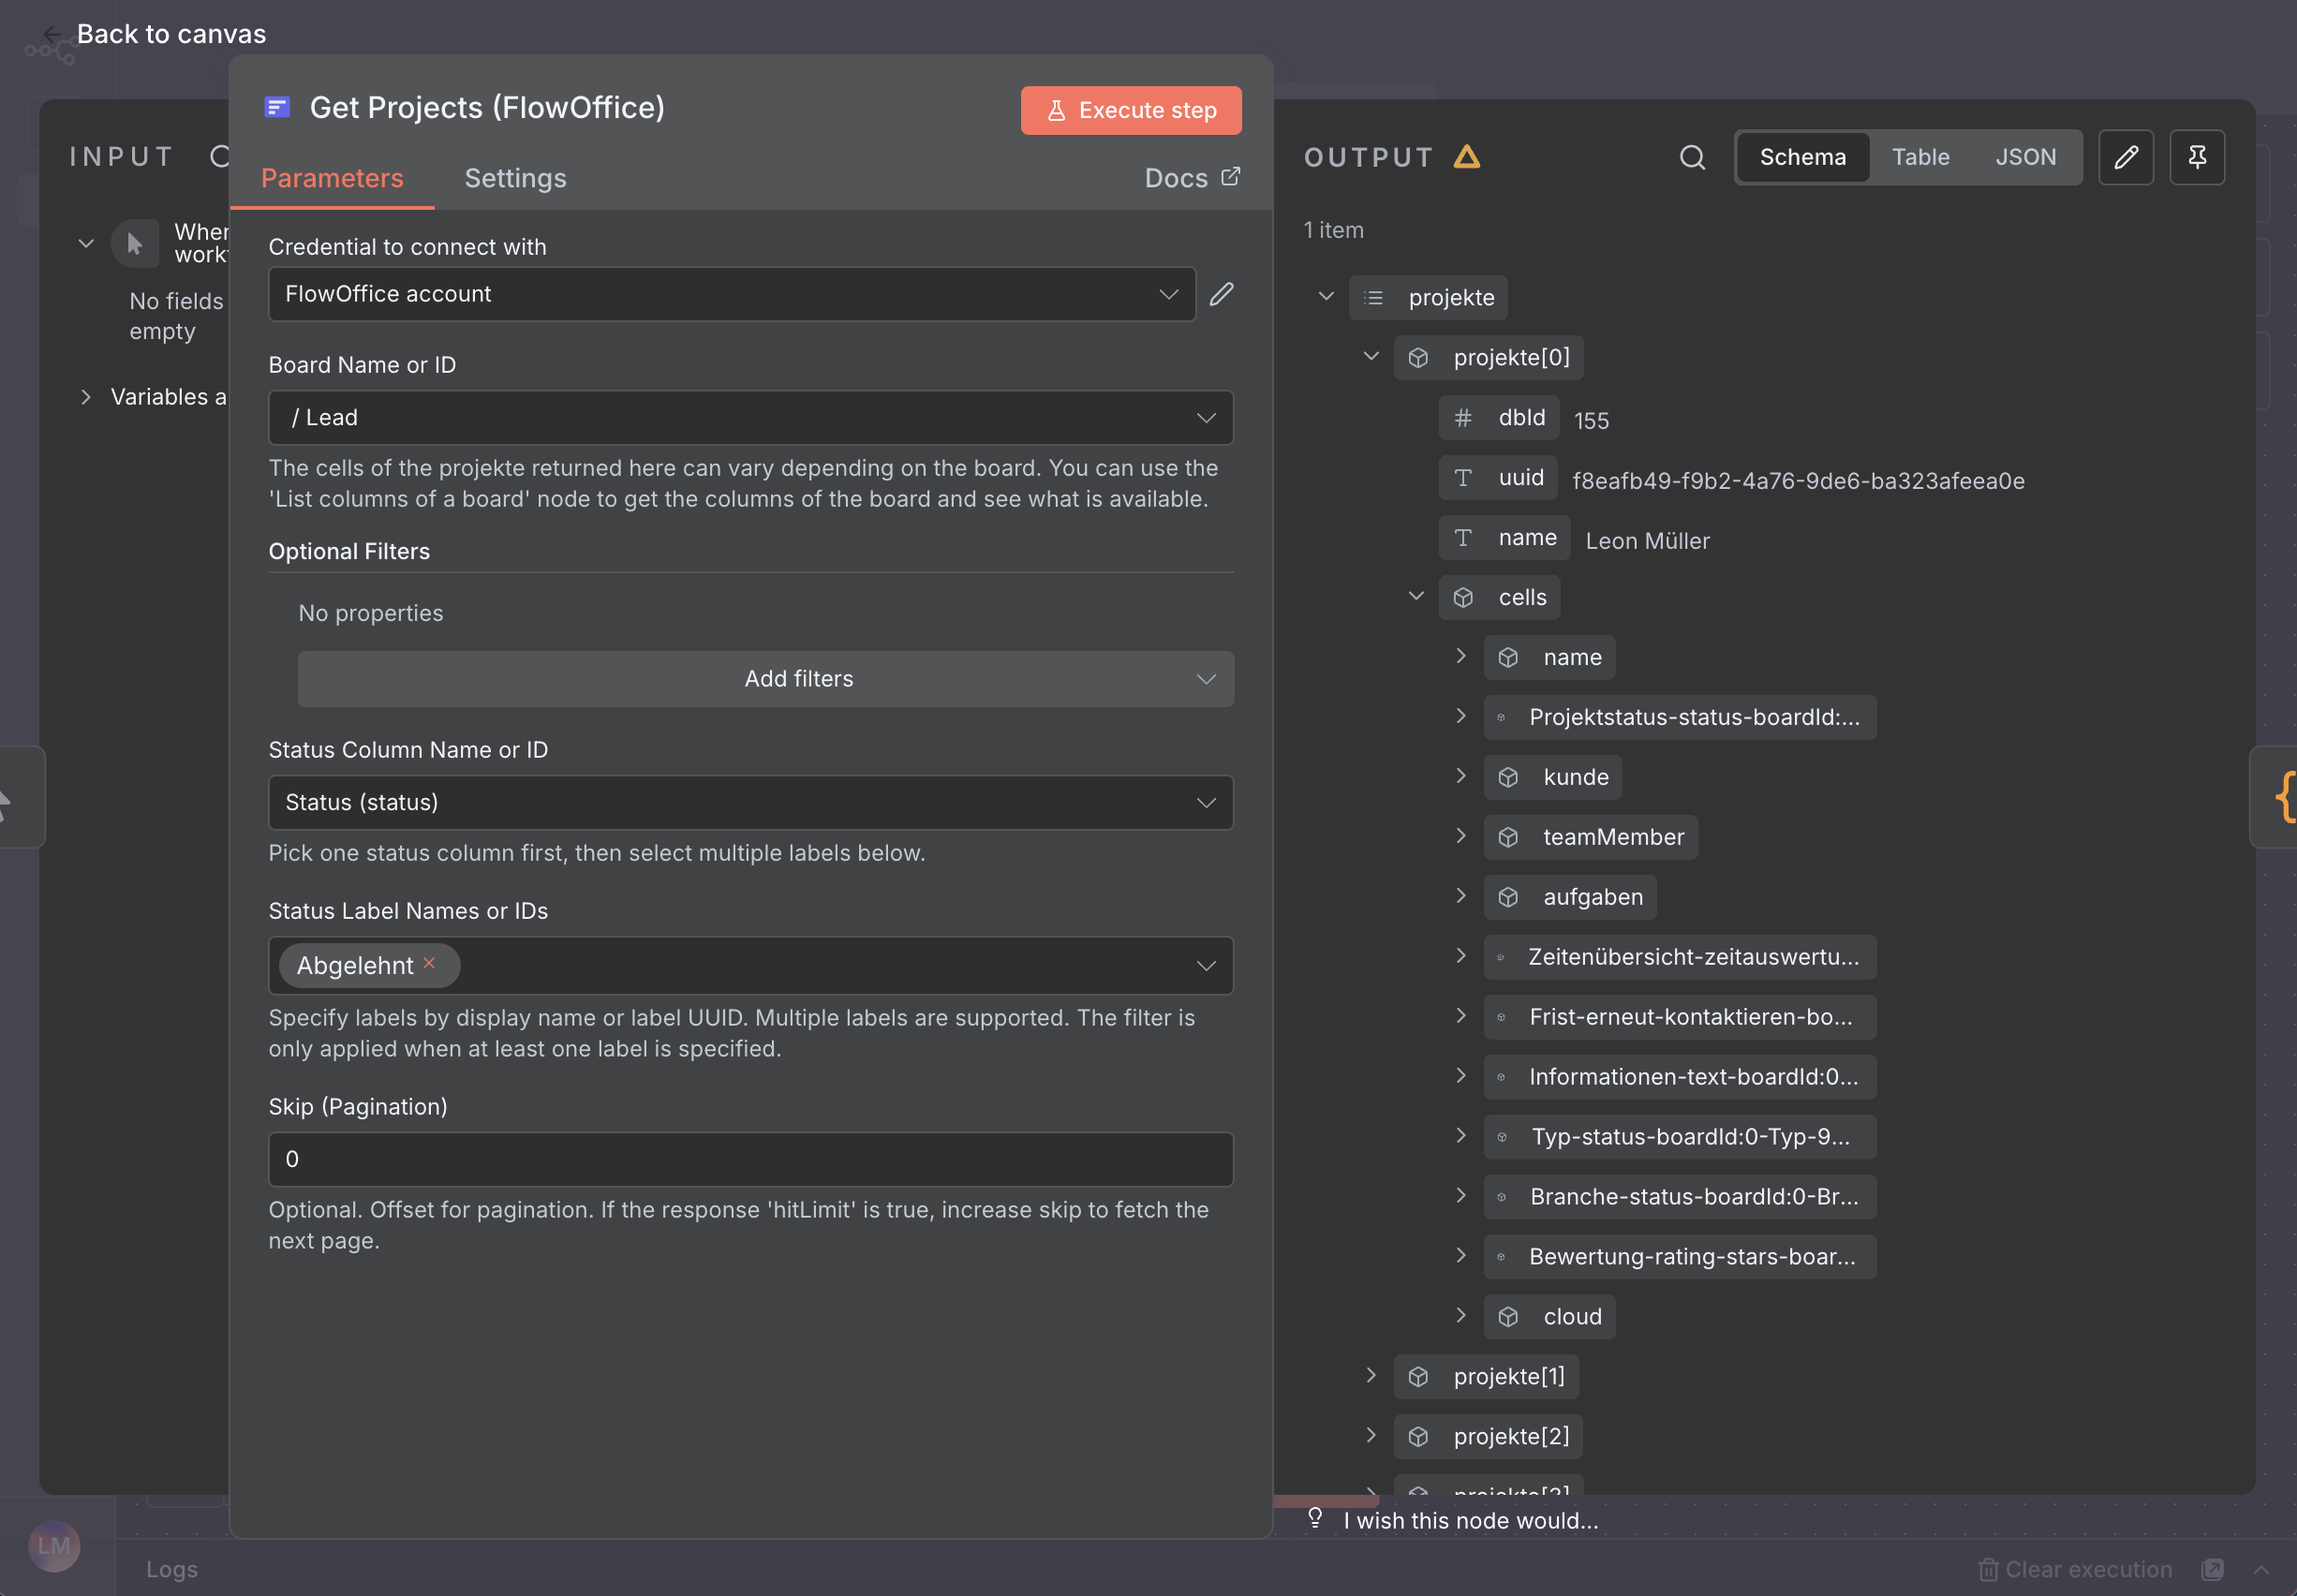Click the Skip pagination input field
This screenshot has height=1596, width=2297.
point(750,1159)
